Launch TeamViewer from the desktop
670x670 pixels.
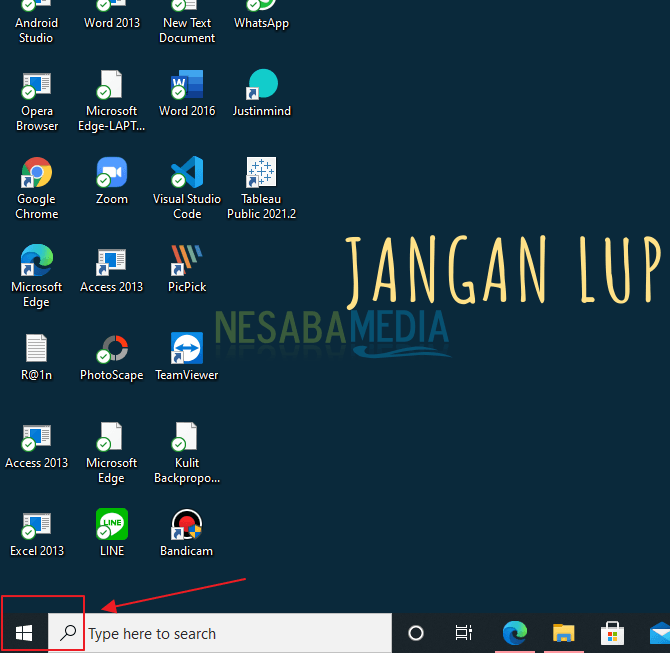[187, 357]
